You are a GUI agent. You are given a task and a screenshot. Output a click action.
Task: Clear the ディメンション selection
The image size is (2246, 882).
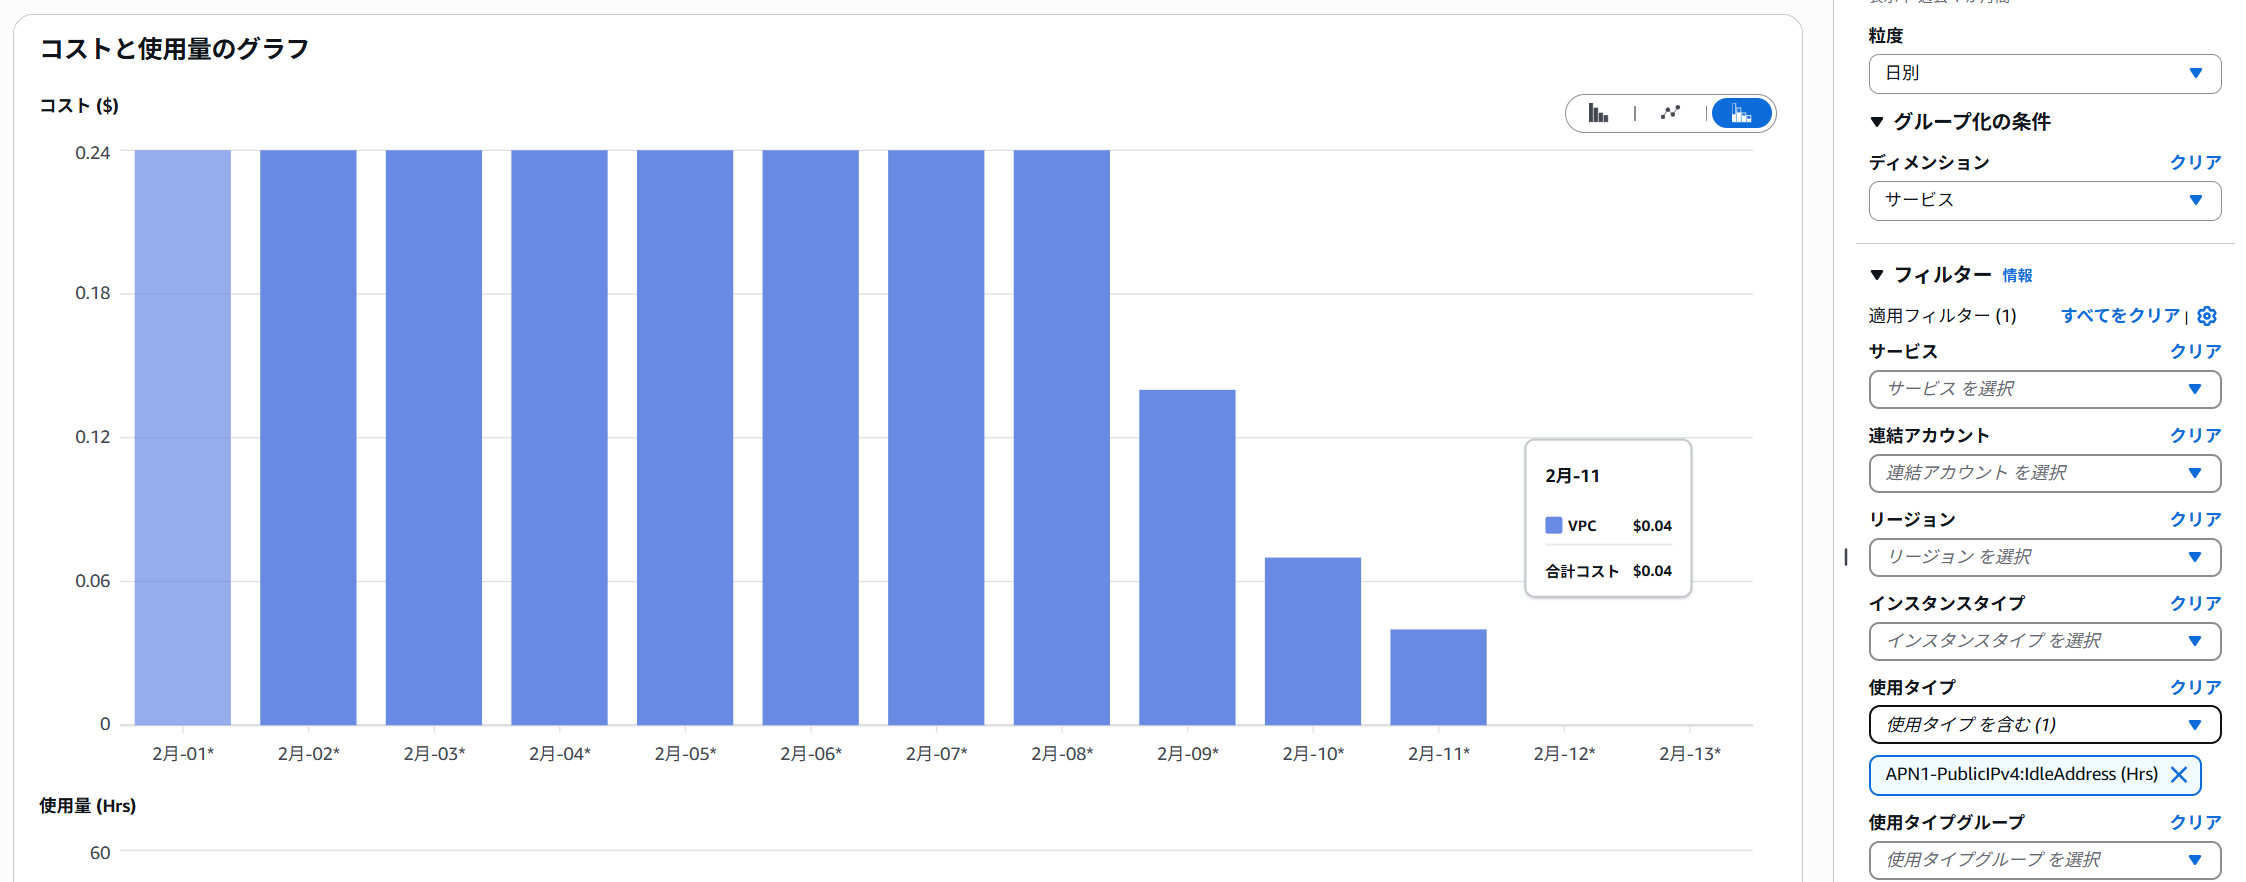[x=2195, y=162]
